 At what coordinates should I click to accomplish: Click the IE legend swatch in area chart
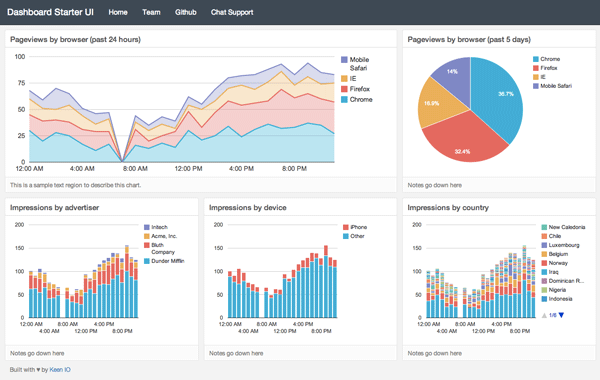pos(344,78)
